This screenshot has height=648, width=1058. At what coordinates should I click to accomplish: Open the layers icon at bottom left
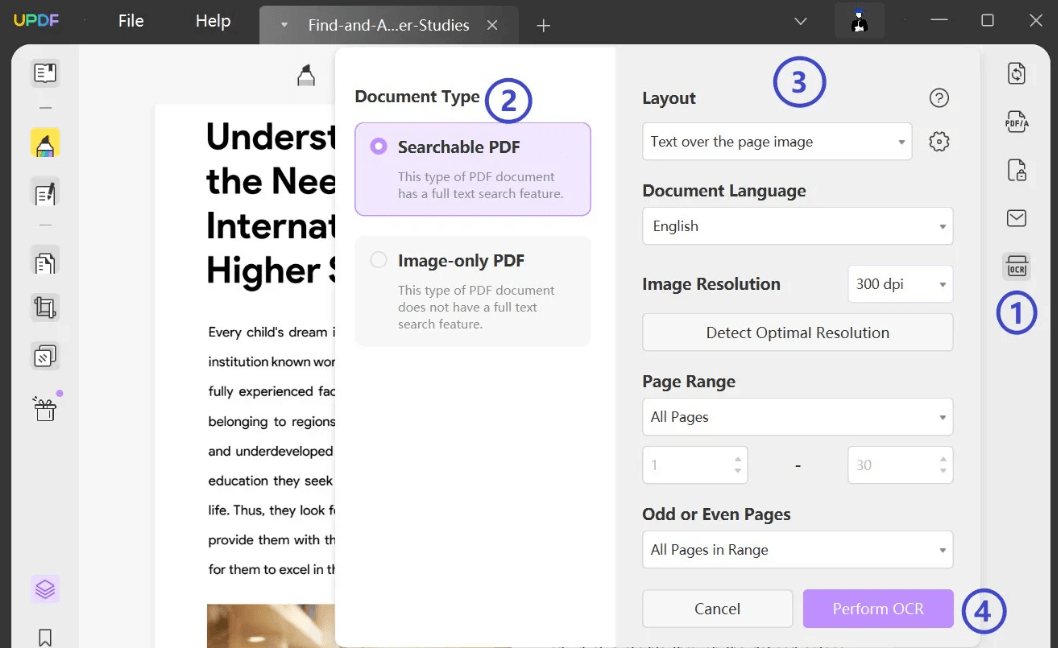click(45, 589)
